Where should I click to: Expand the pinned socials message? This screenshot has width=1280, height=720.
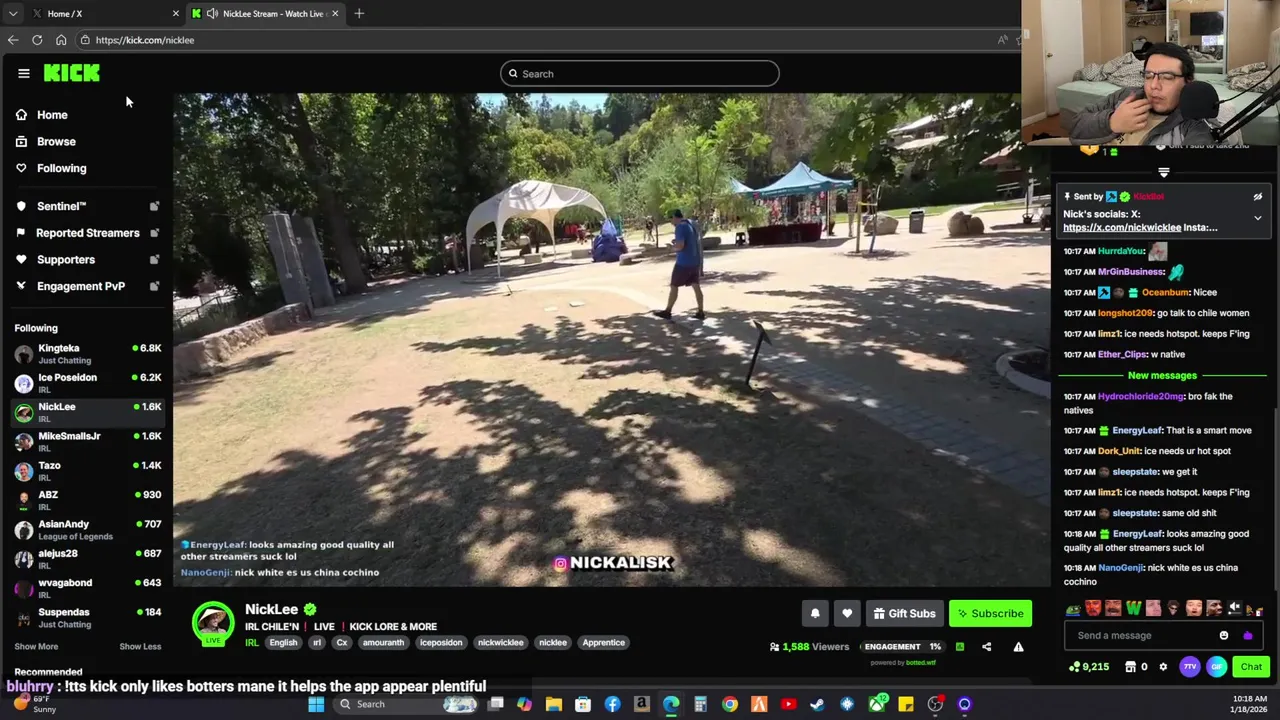[x=1258, y=218]
